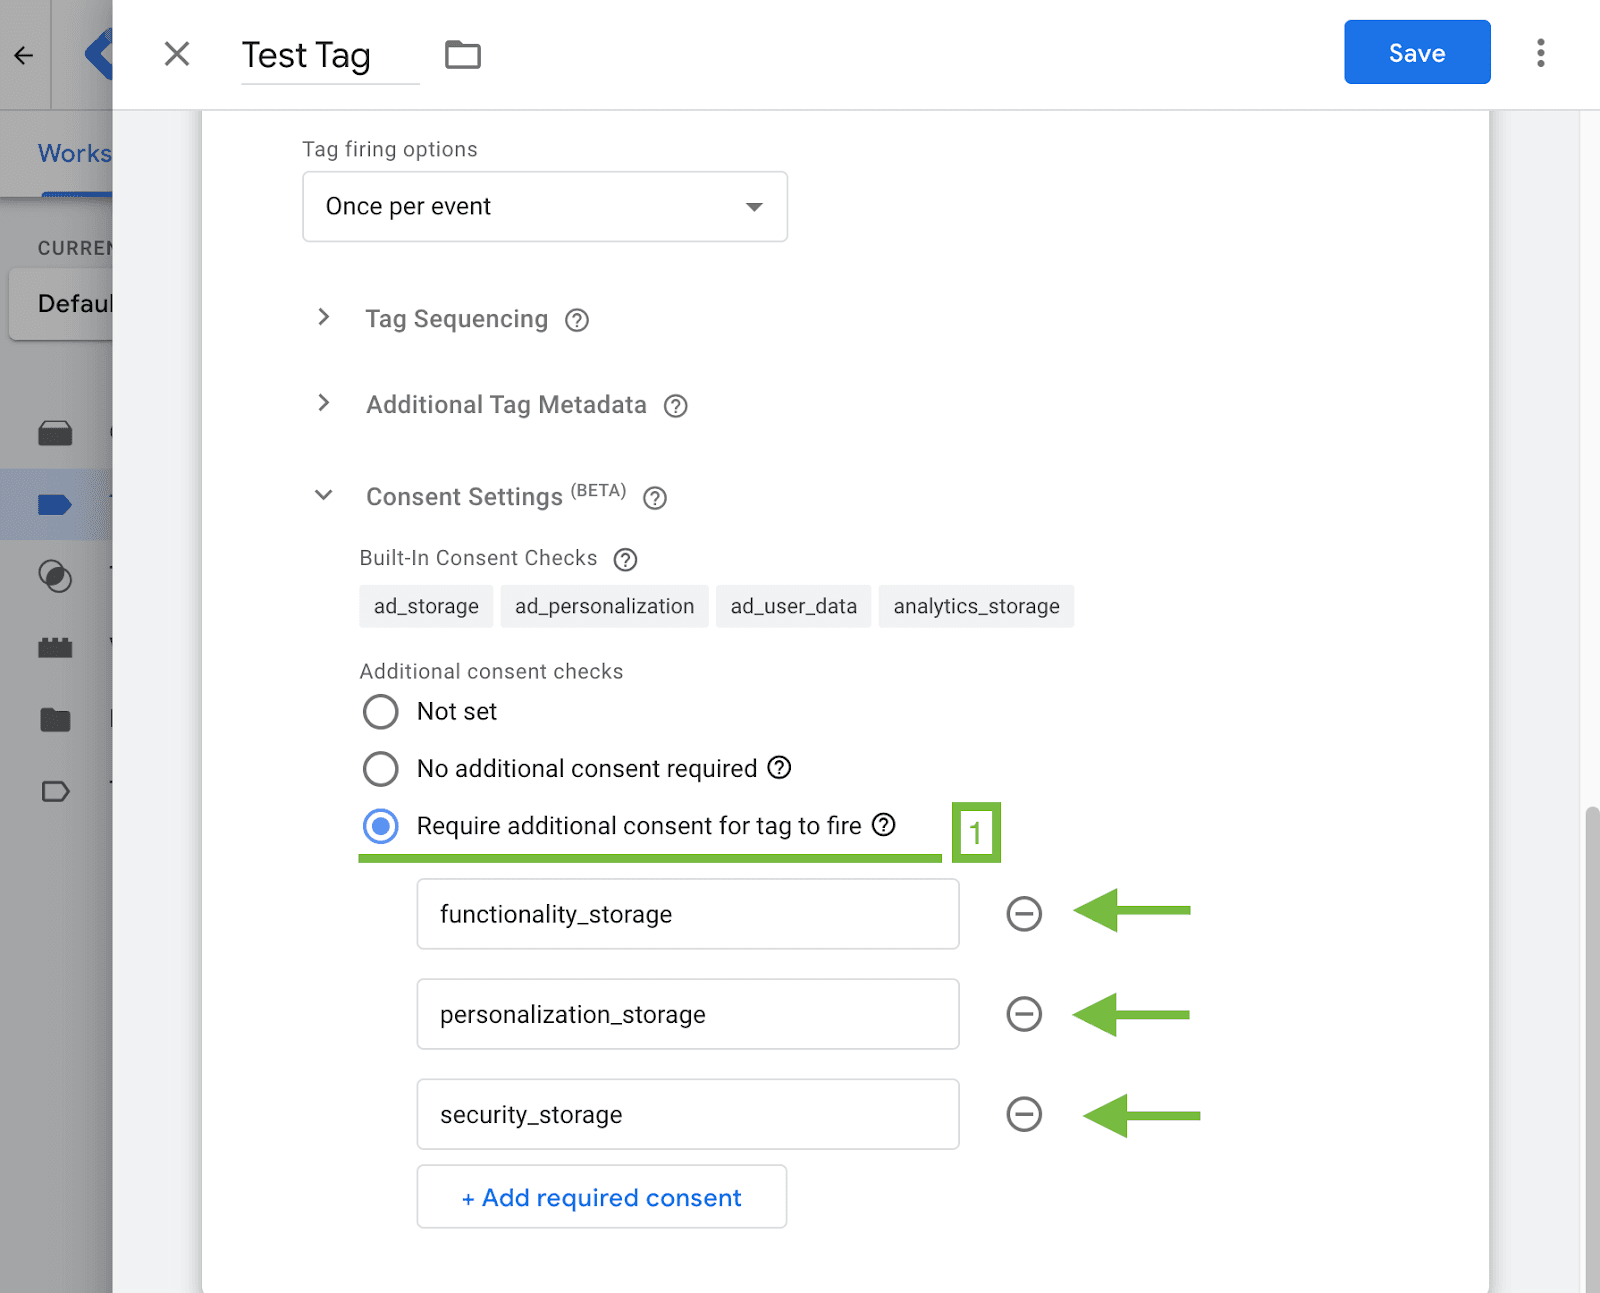The height and width of the screenshot is (1293, 1600).
Task: Open the three-dot overflow menu
Action: pyautogui.click(x=1539, y=53)
